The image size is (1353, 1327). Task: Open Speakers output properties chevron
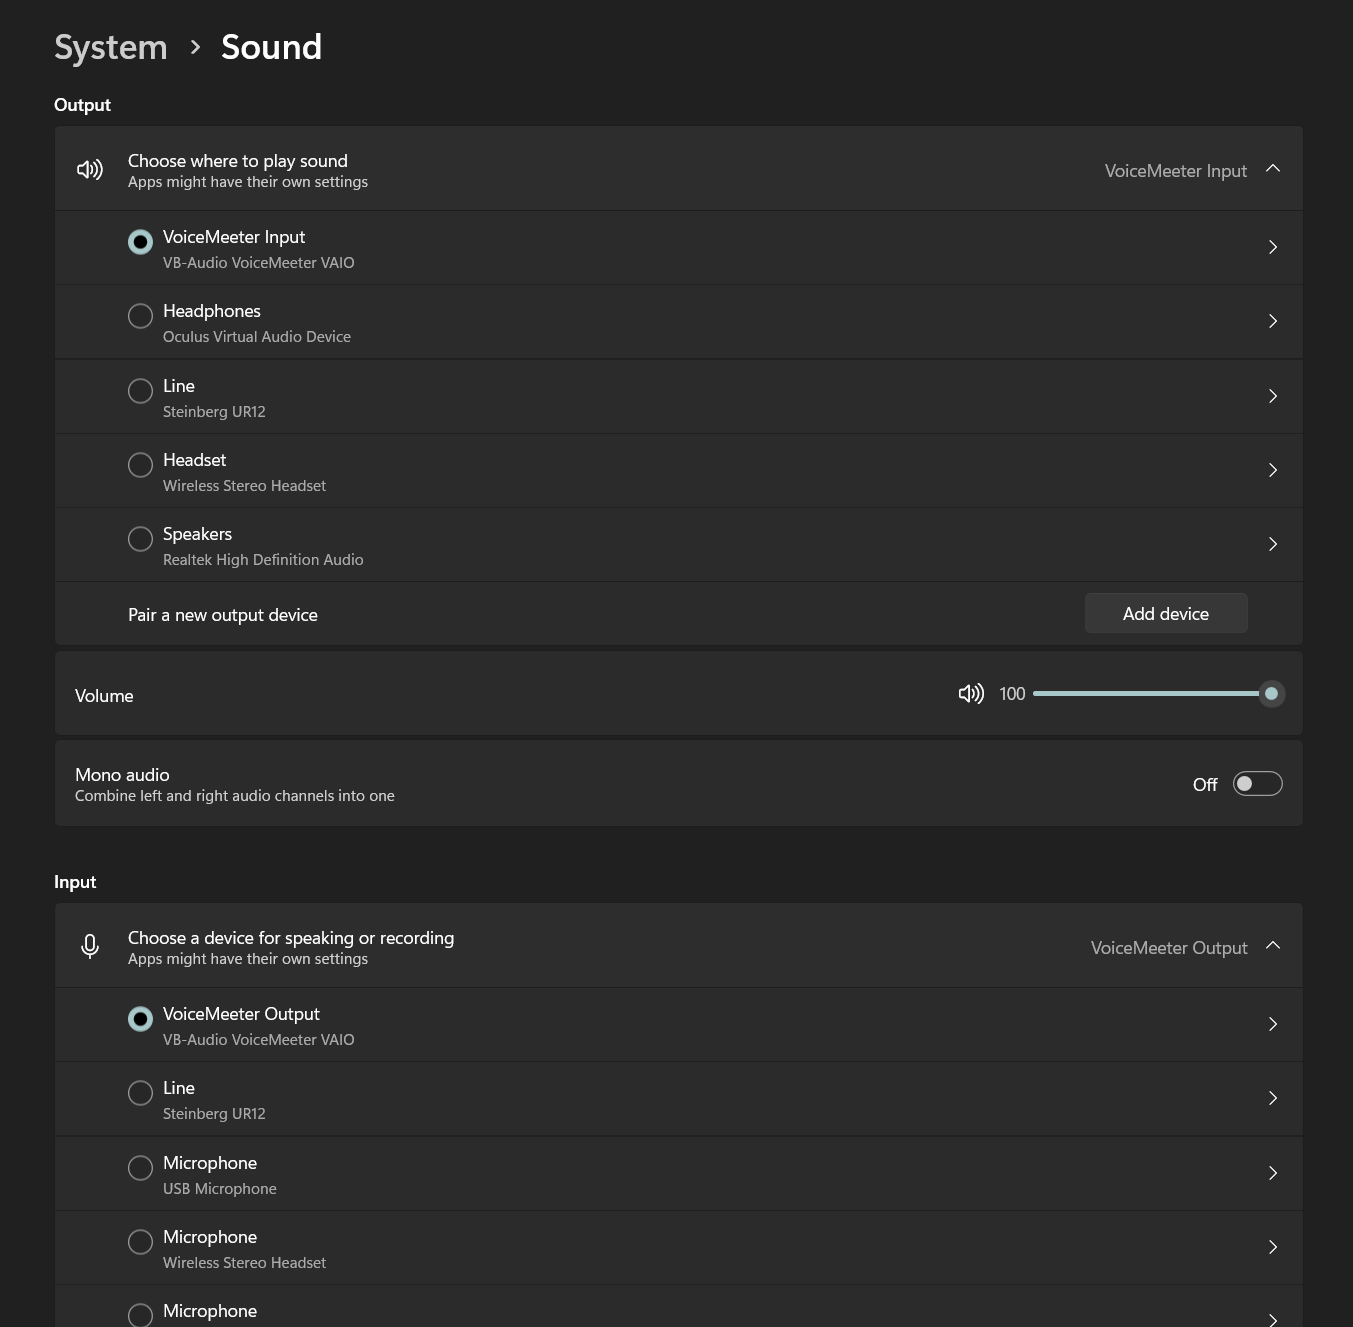click(x=1273, y=544)
